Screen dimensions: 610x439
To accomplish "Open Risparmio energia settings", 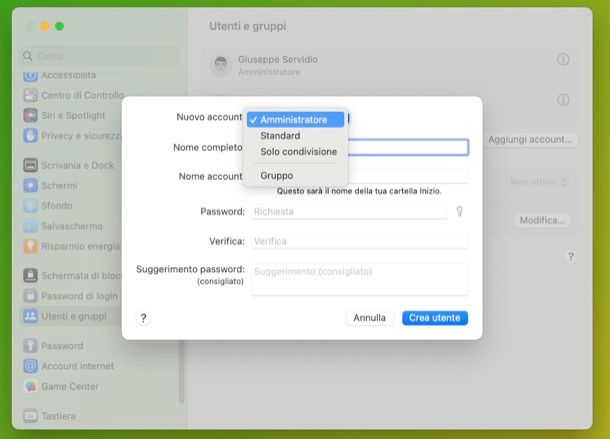I will click(72, 246).
